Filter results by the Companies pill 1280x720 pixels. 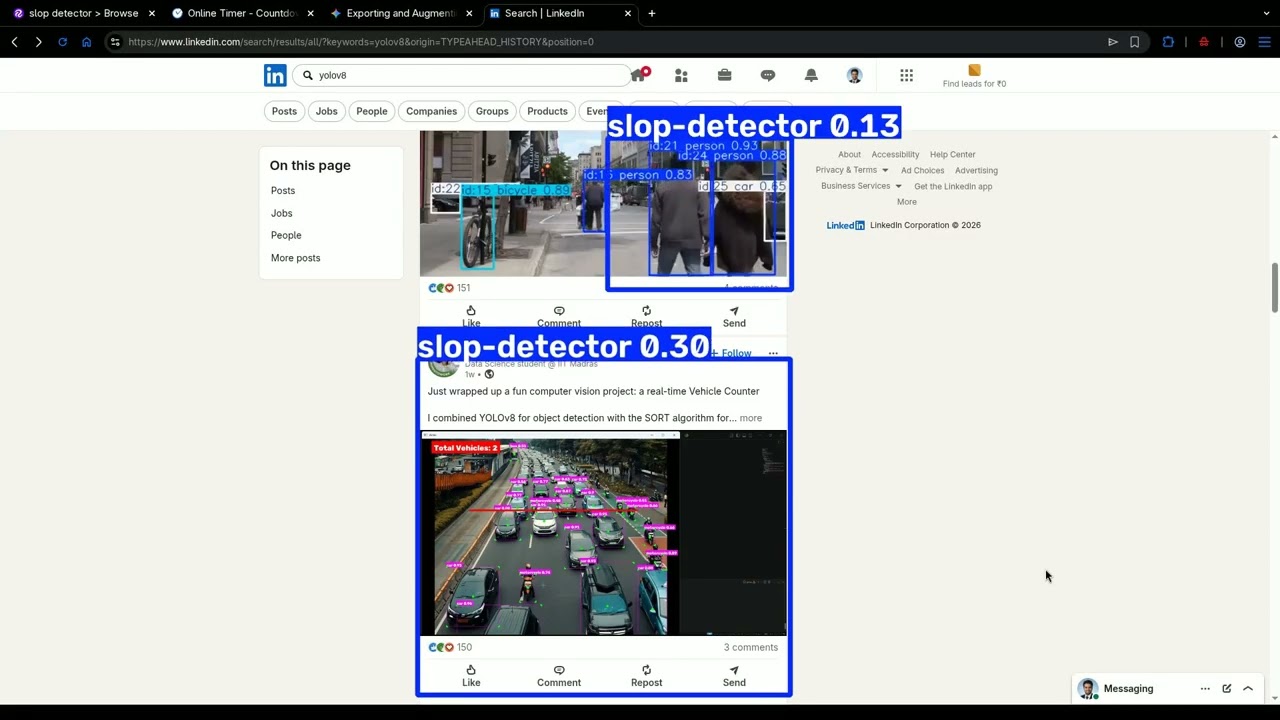pyautogui.click(x=432, y=111)
